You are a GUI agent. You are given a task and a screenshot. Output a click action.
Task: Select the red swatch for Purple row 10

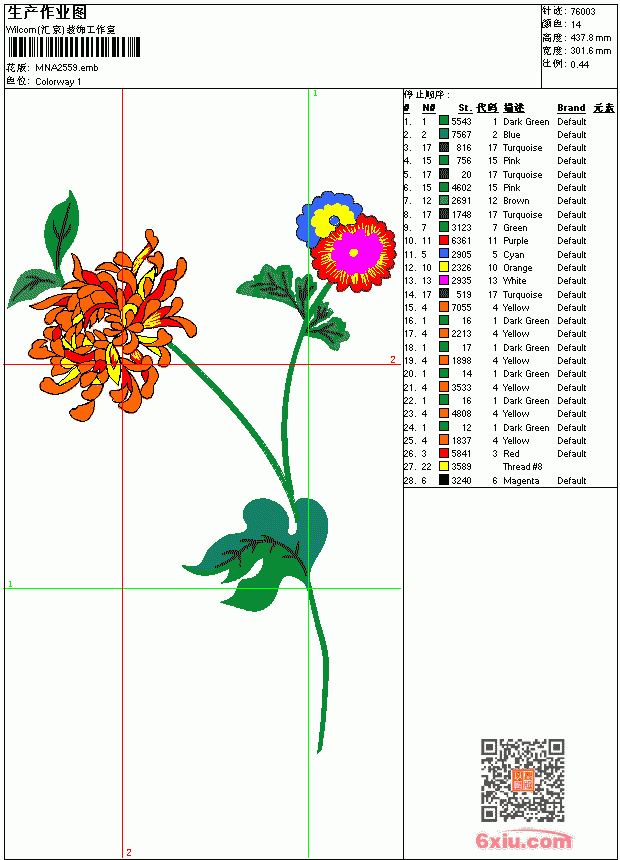click(444, 240)
